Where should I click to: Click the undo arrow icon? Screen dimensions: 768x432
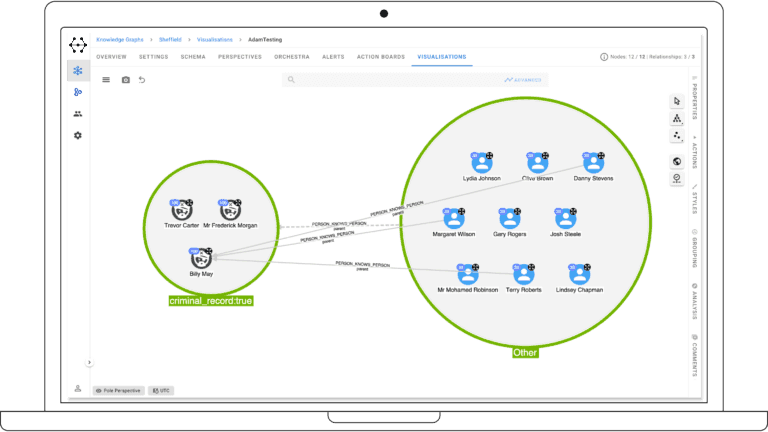point(142,80)
